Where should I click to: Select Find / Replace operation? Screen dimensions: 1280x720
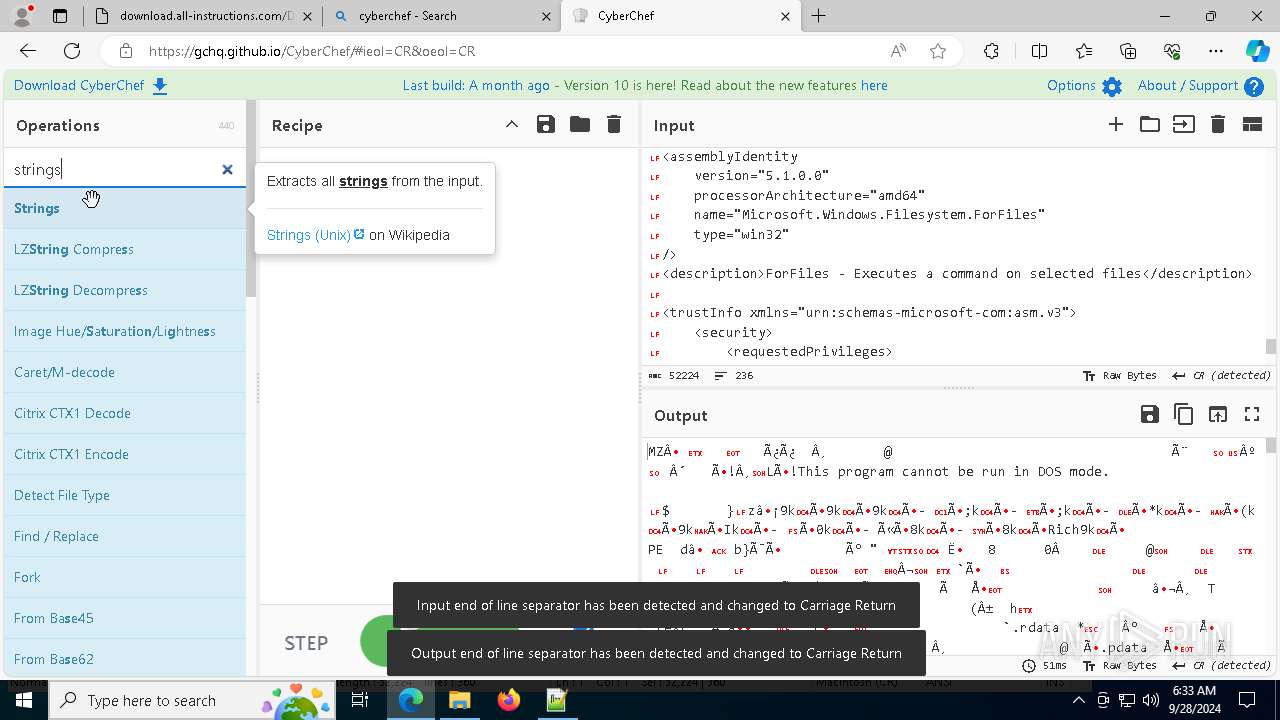coord(125,536)
